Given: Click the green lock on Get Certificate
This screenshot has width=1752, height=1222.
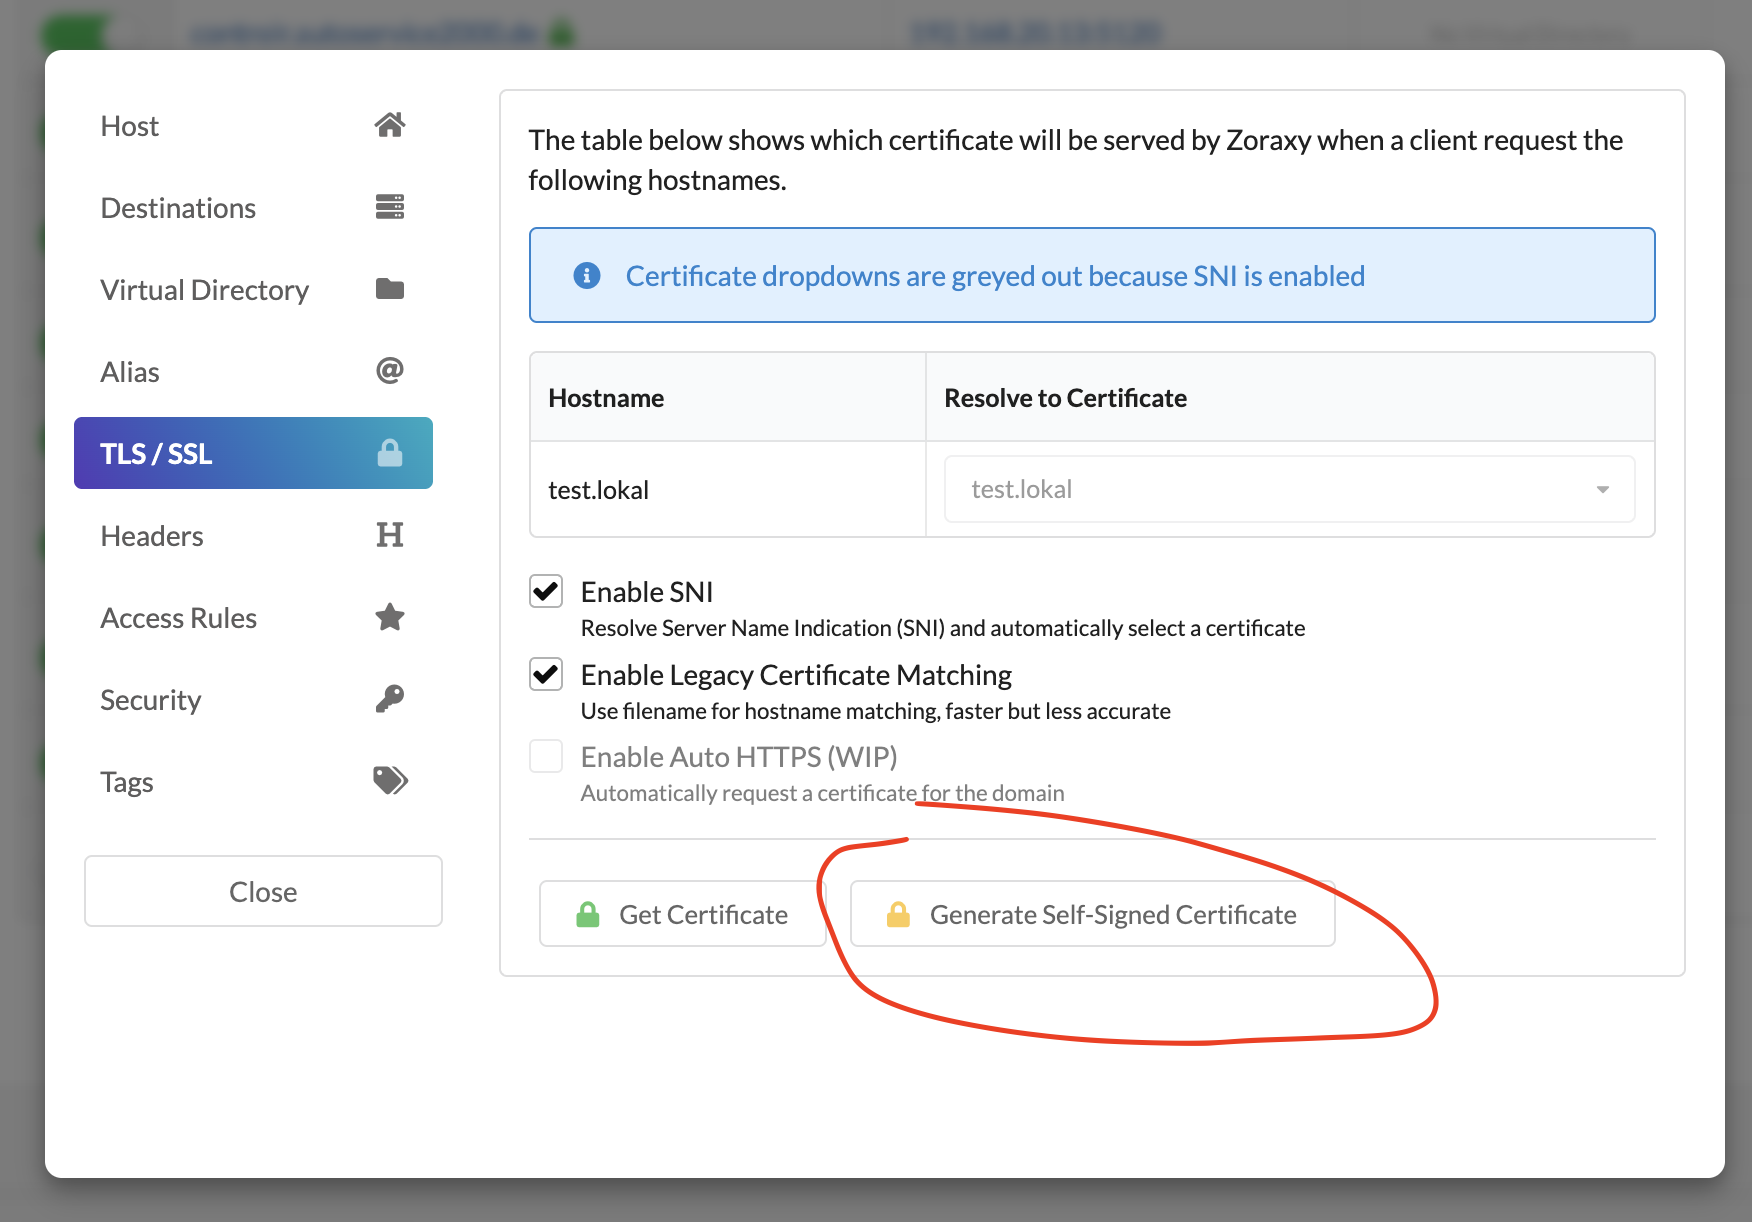Looking at the screenshot, I should pos(588,914).
